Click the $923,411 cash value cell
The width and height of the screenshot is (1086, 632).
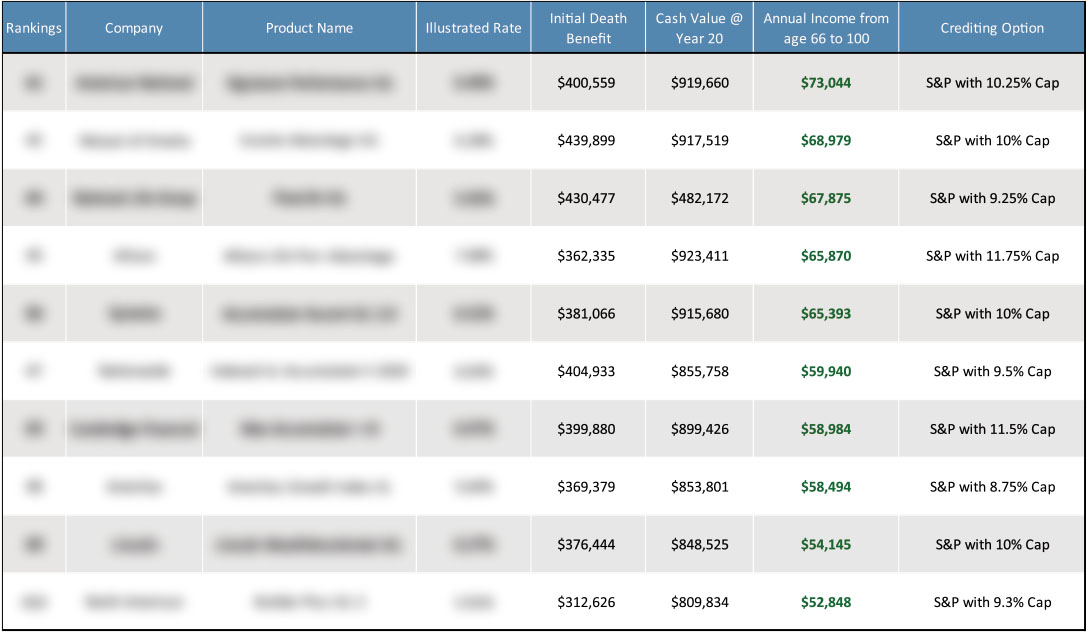[x=698, y=255]
